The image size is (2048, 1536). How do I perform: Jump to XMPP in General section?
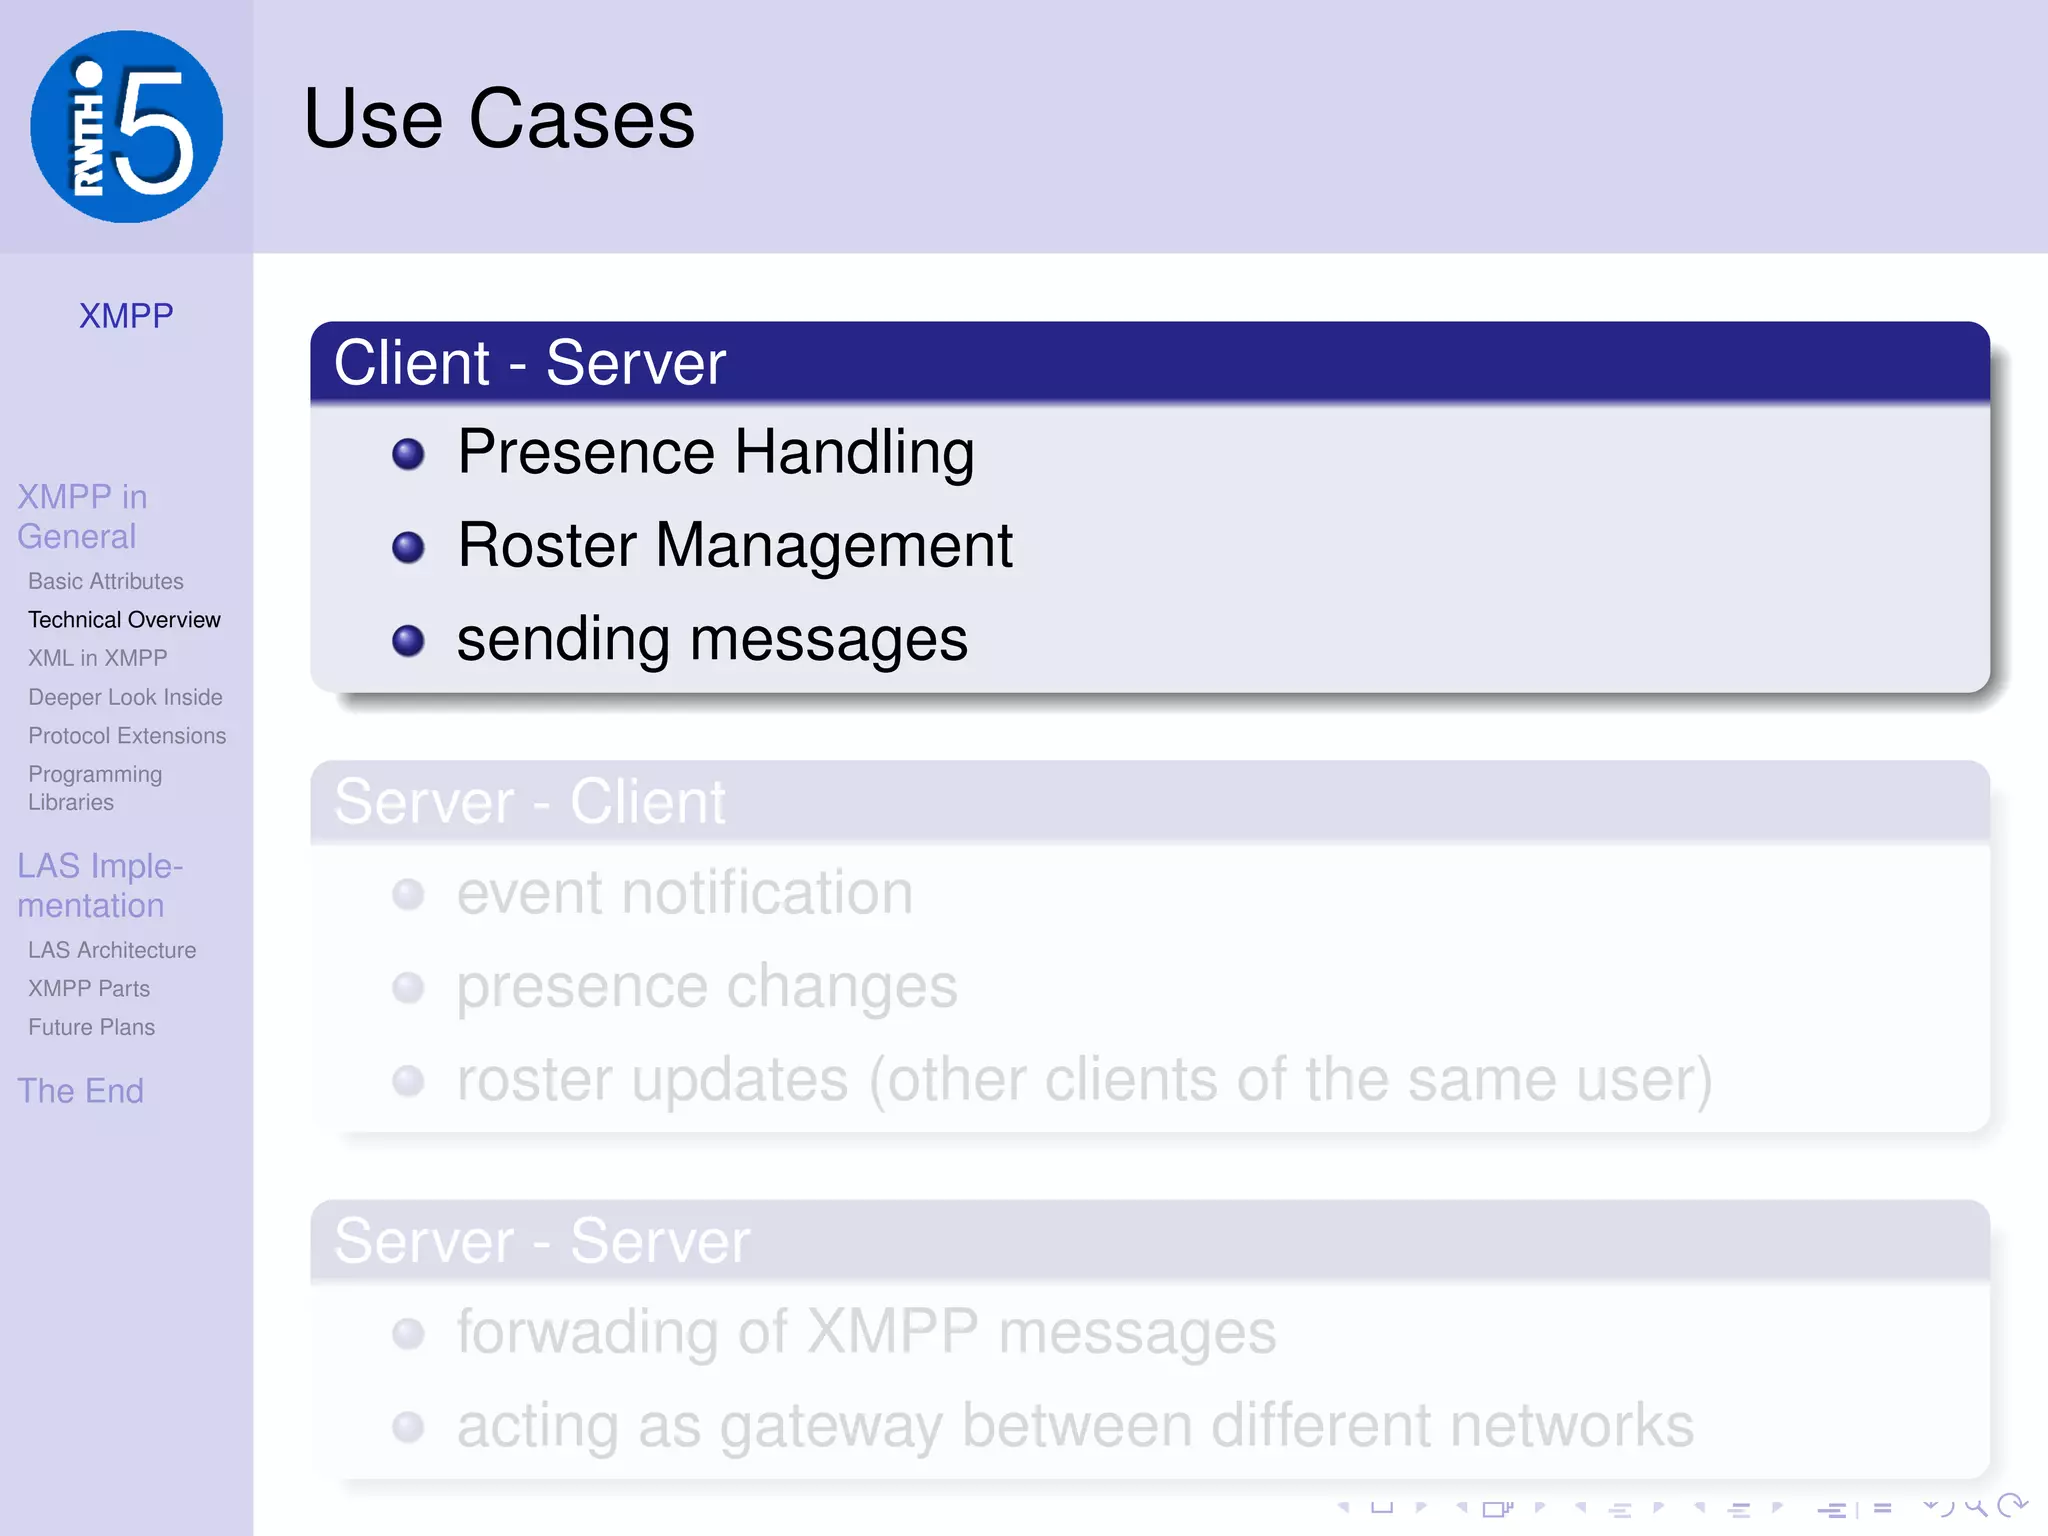pos(82,516)
